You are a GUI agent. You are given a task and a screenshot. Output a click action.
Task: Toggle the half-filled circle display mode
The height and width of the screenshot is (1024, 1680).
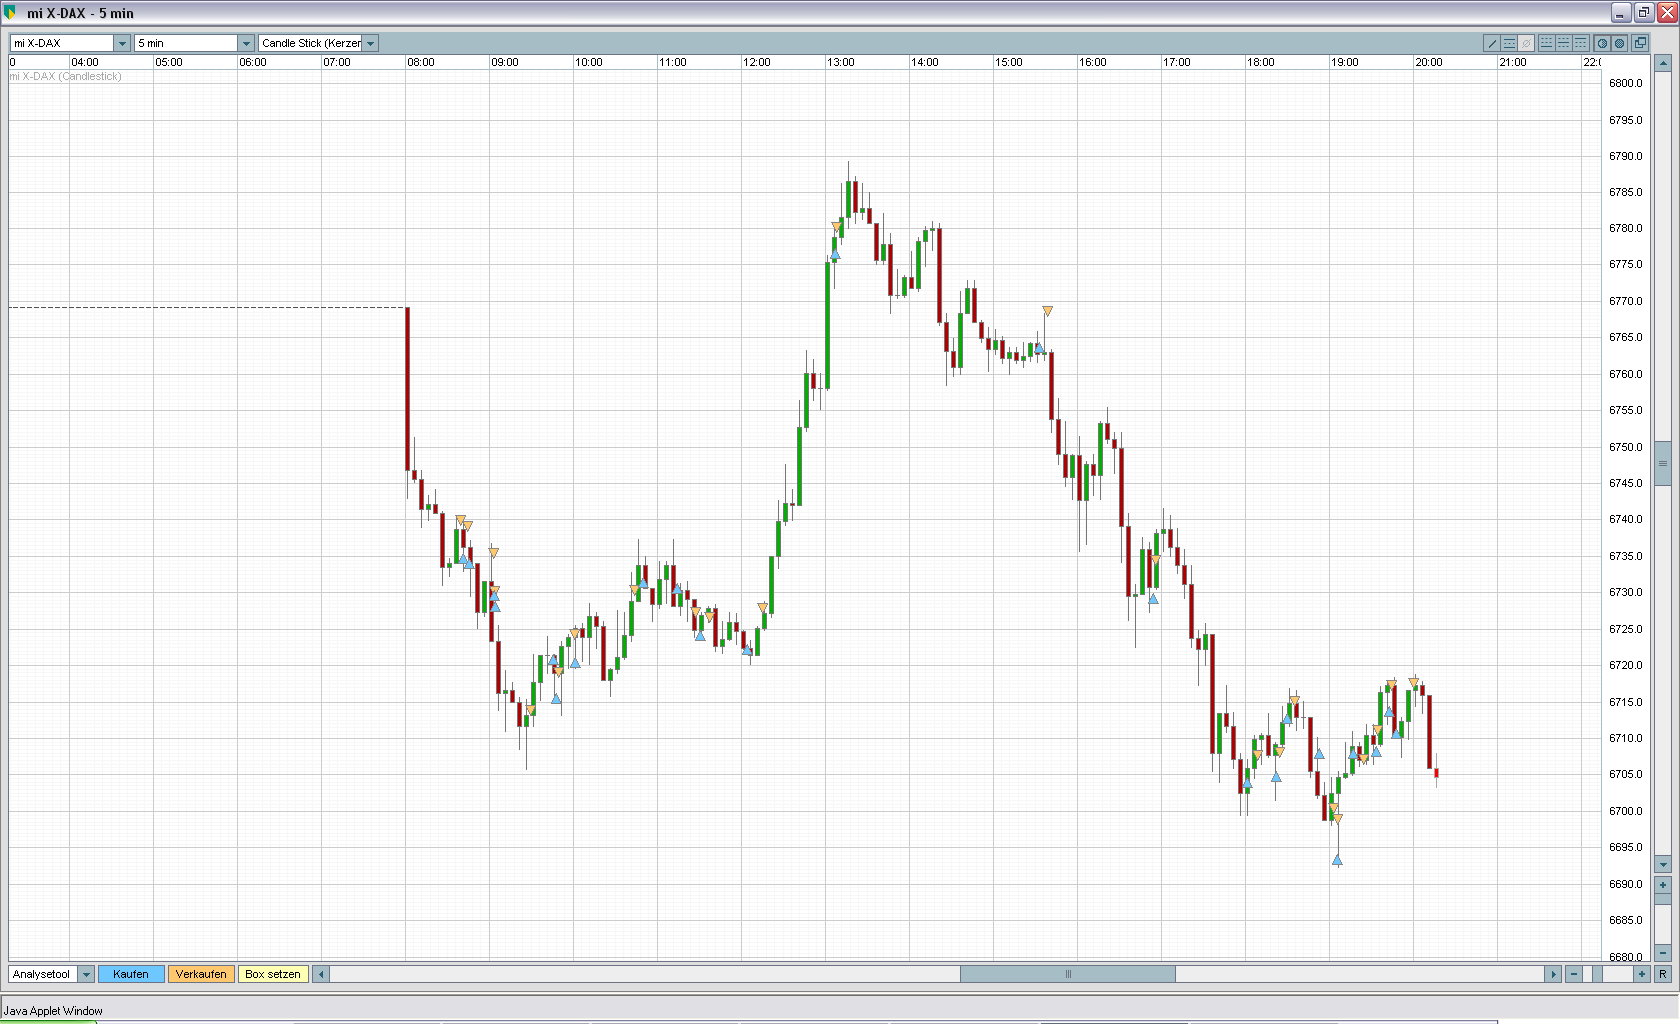[x=1602, y=43]
